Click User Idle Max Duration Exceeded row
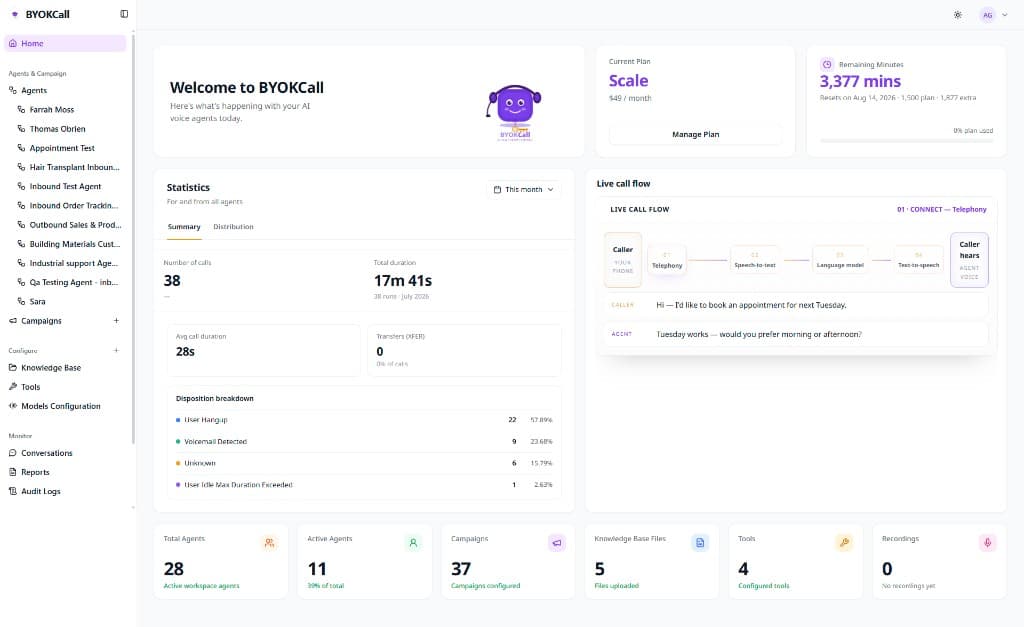This screenshot has height=627, width=1024. 364,485
